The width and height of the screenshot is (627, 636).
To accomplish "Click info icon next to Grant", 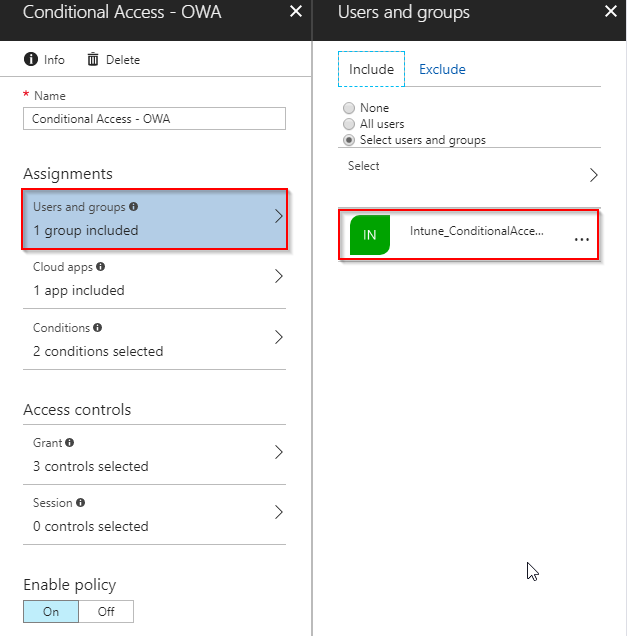I will click(x=69, y=442).
